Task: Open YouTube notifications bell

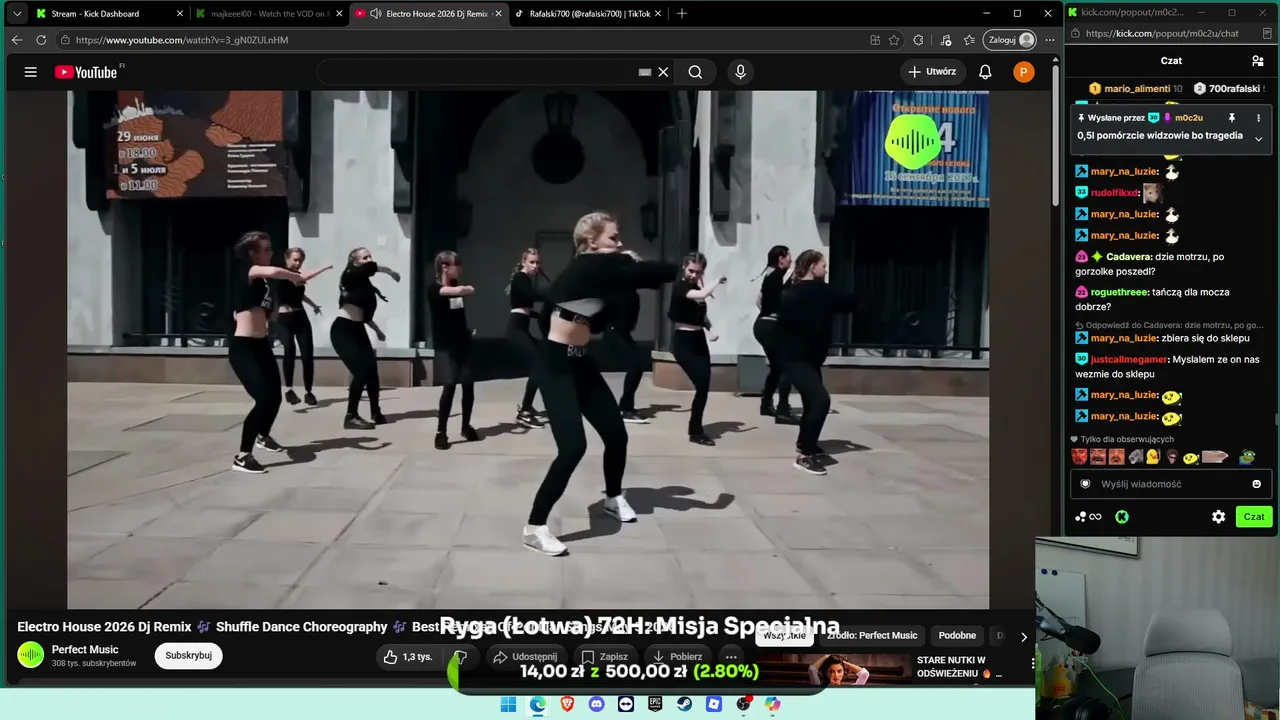Action: pos(985,72)
